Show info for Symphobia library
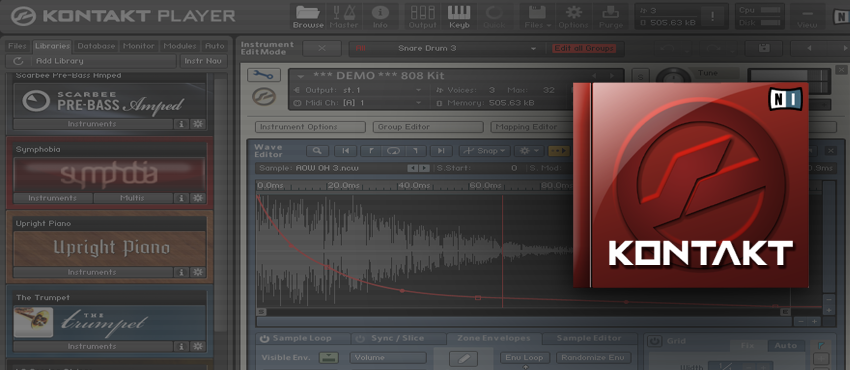 [x=181, y=198]
